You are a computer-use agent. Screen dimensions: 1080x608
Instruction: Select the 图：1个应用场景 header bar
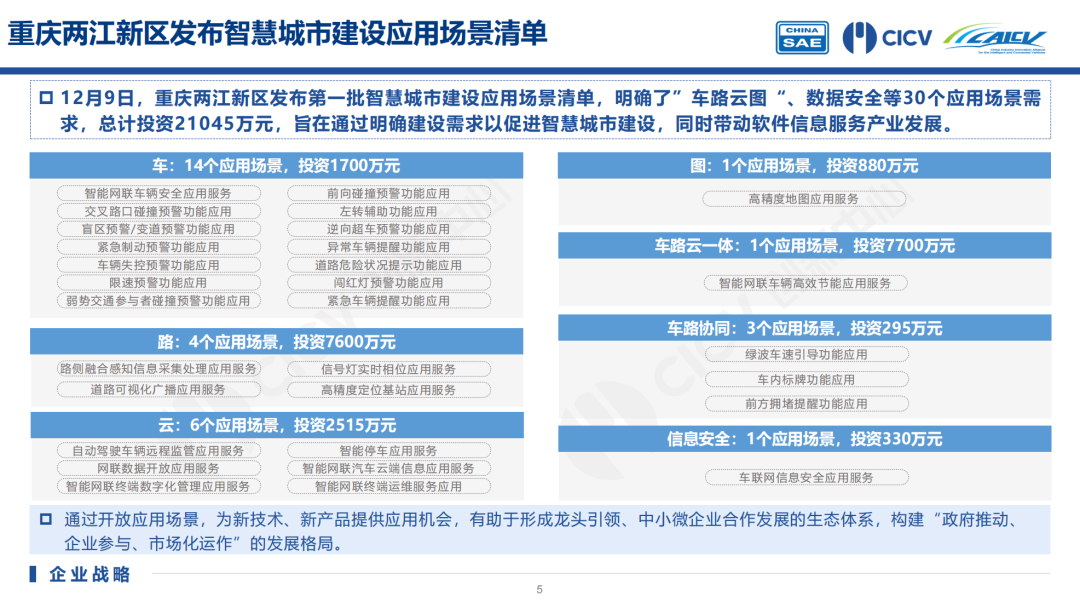pyautogui.click(x=804, y=166)
